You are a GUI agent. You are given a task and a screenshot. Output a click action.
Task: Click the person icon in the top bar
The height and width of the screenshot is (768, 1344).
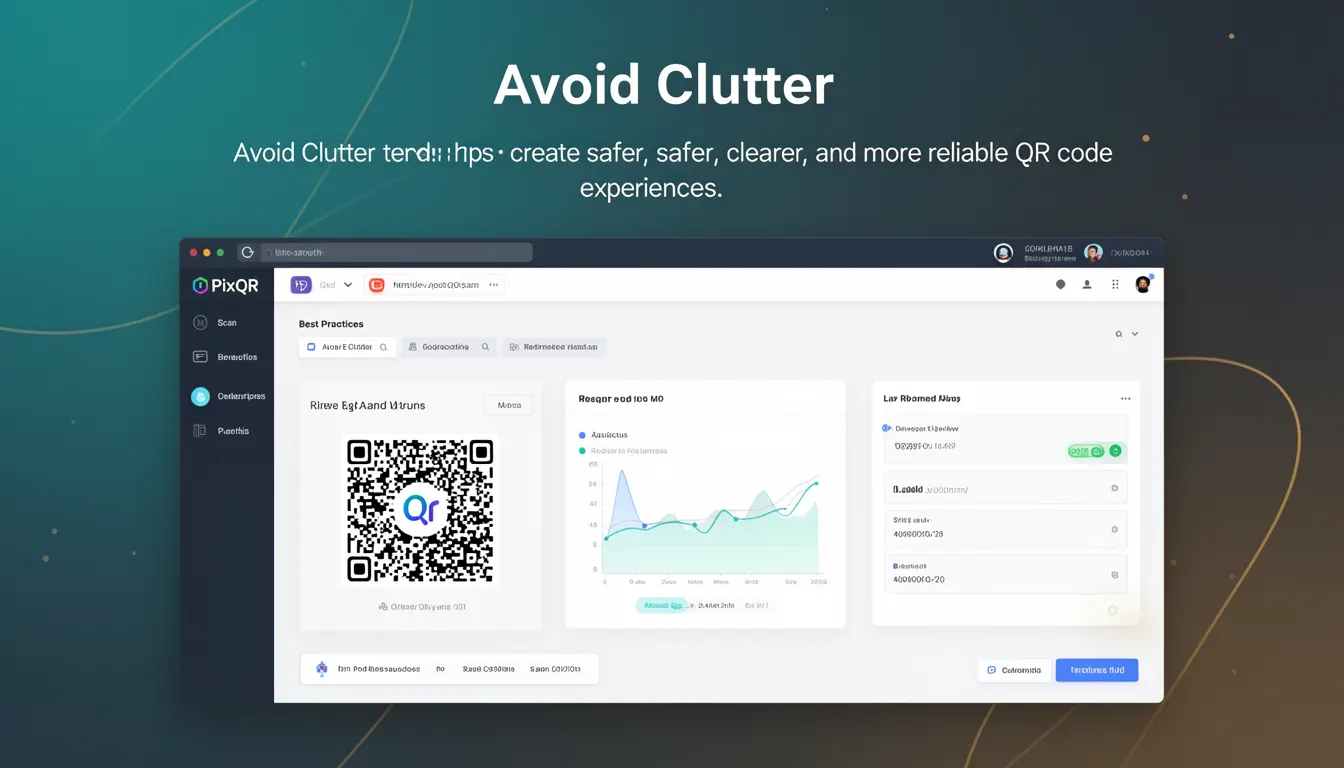(x=1087, y=285)
